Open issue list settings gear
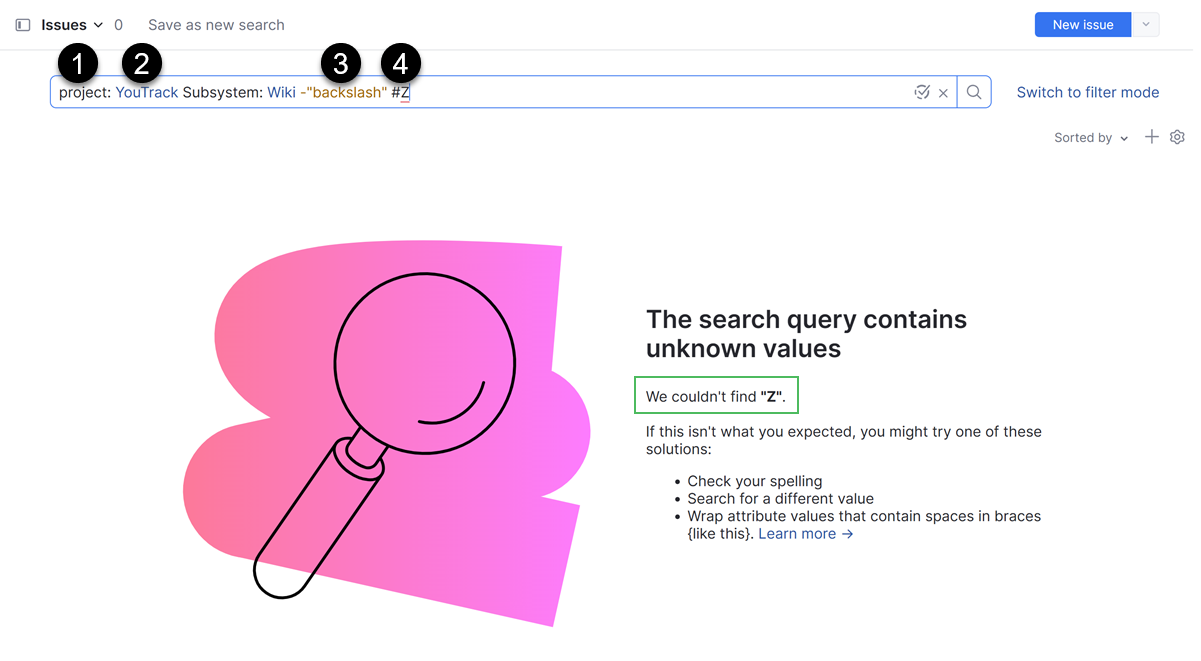The width and height of the screenshot is (1201, 661). click(1177, 137)
